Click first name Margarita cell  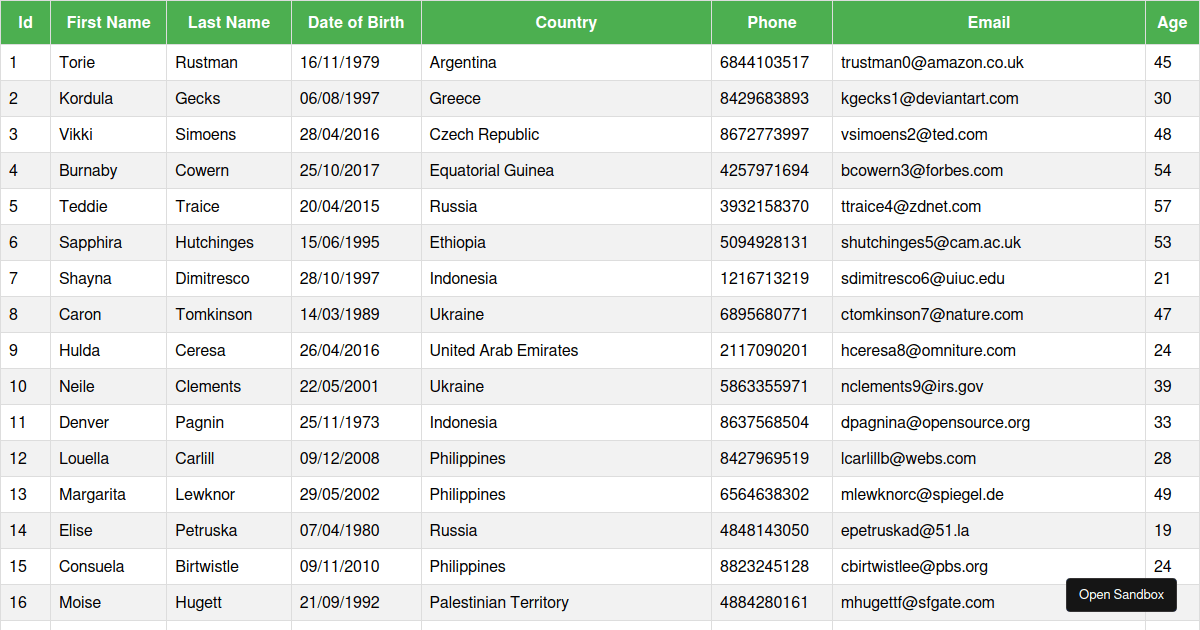(x=109, y=494)
